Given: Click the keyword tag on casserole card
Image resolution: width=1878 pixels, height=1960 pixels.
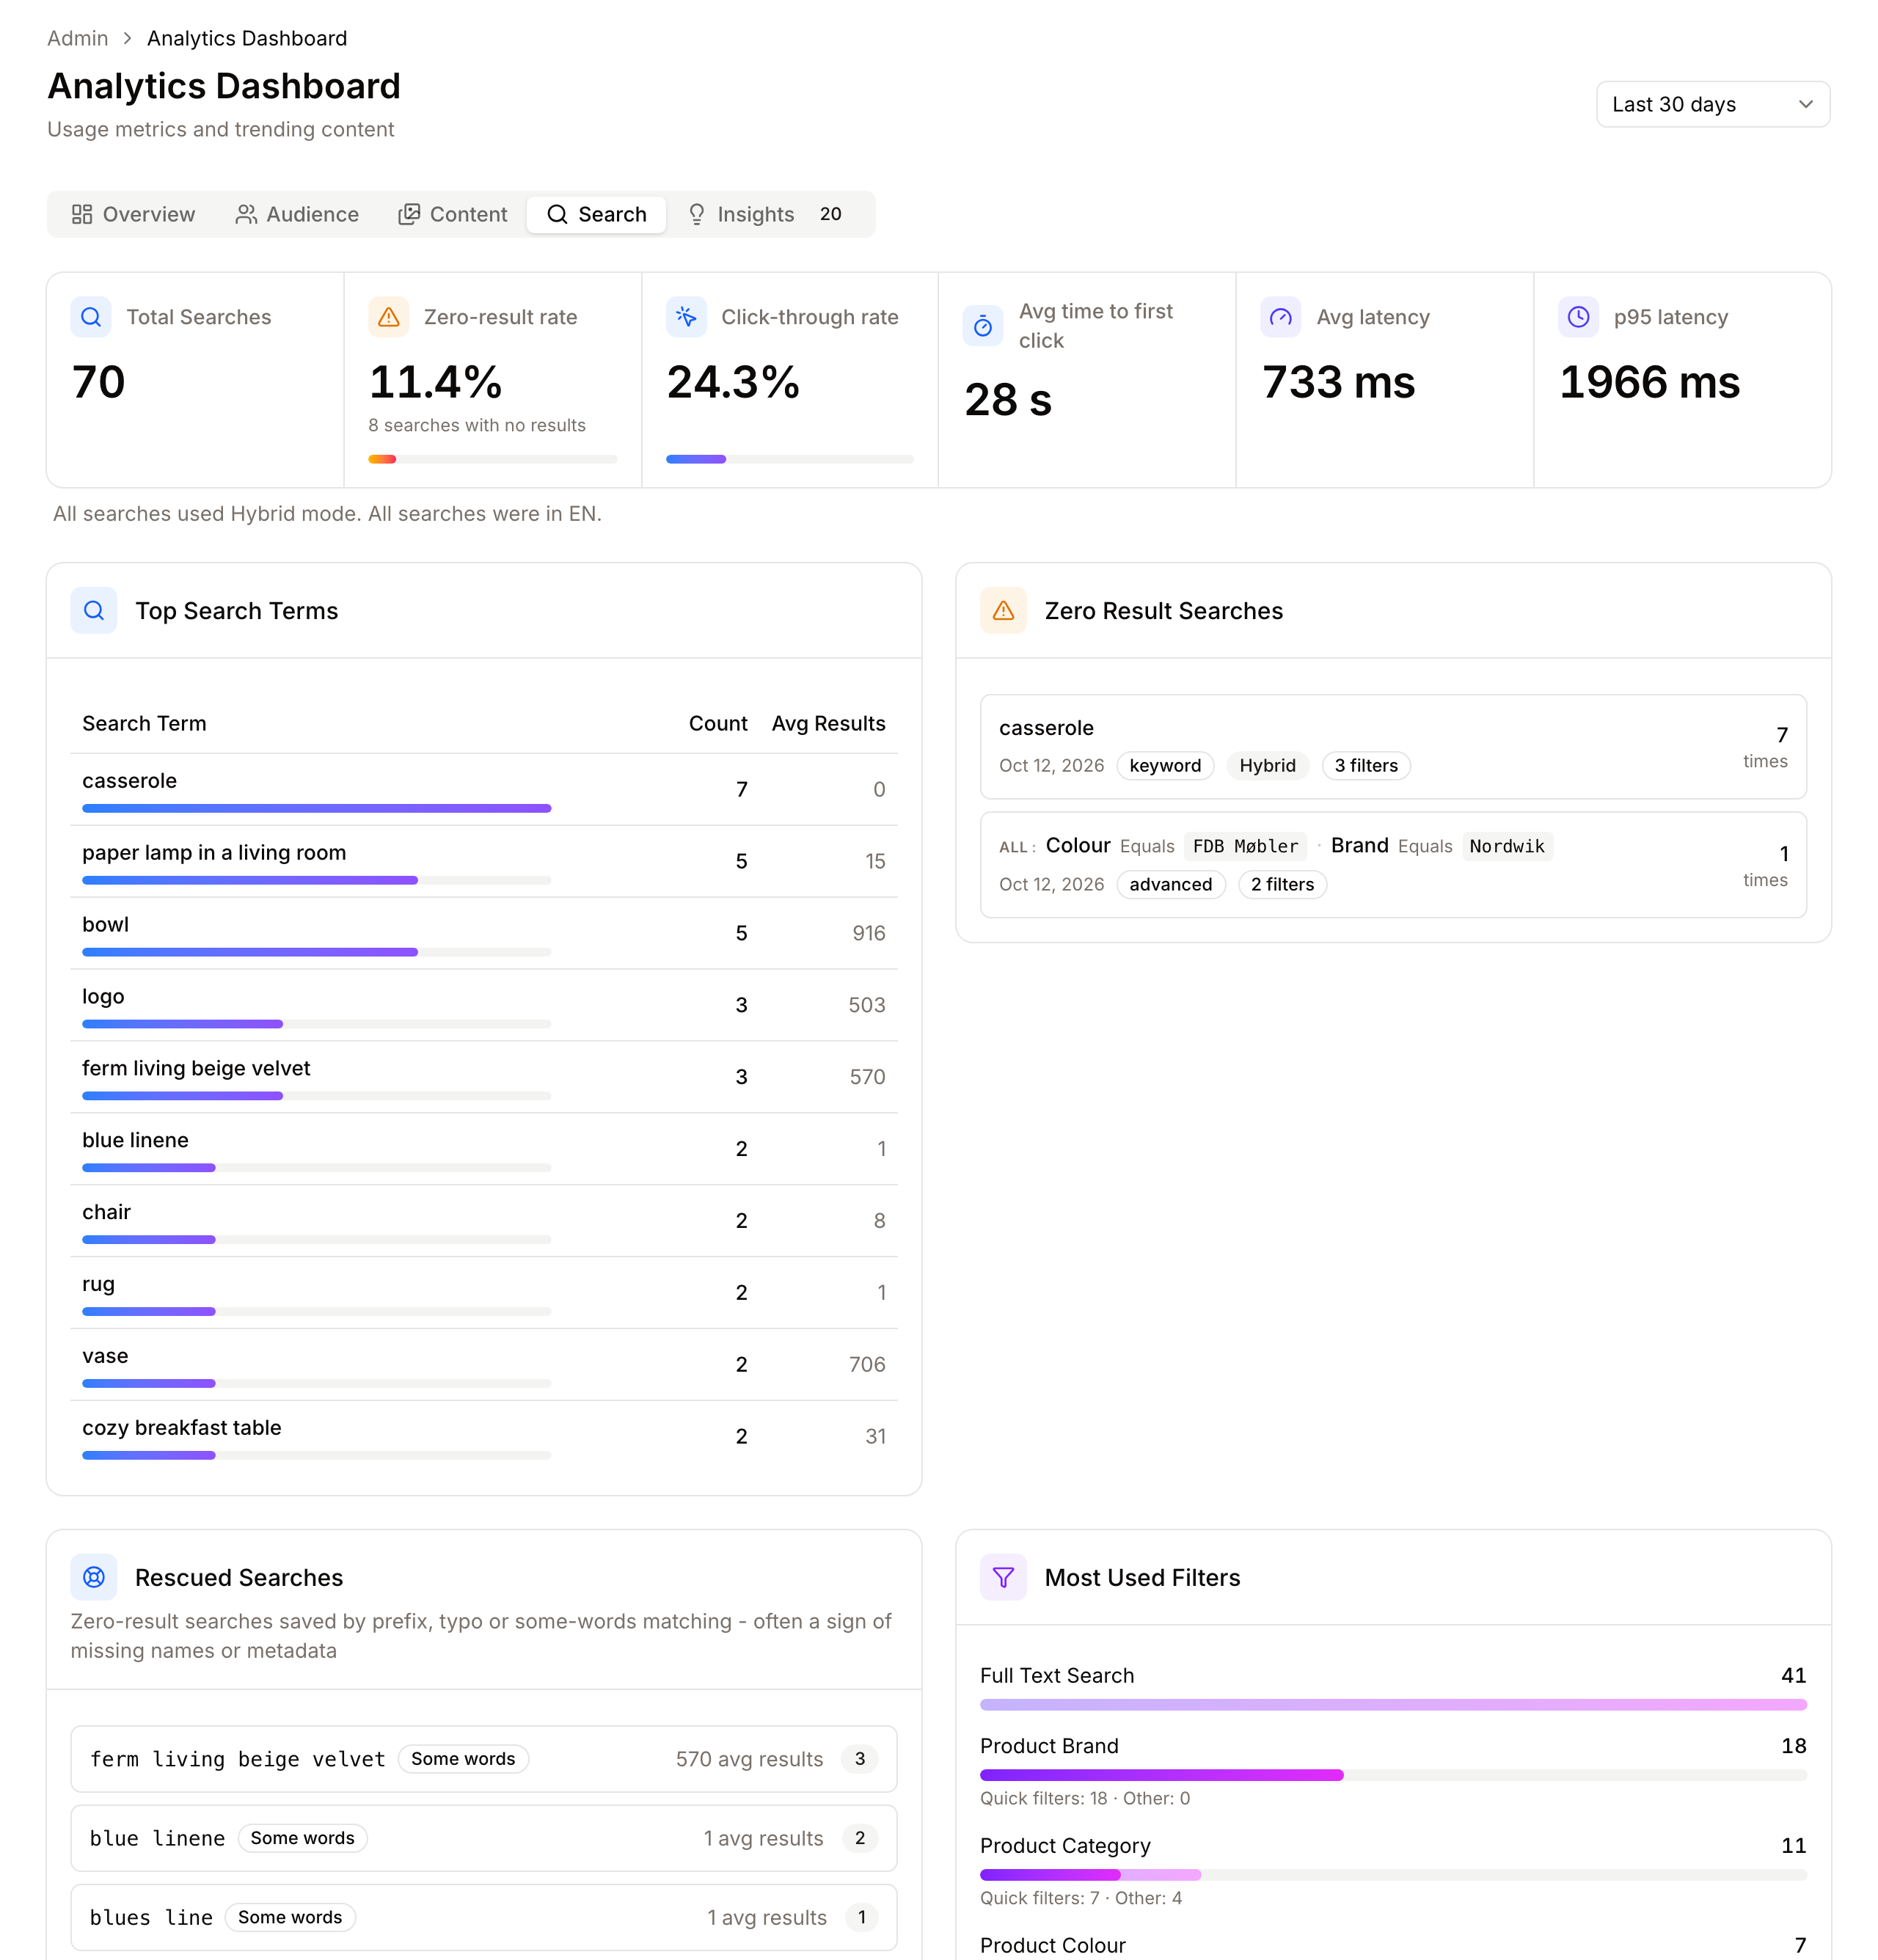Looking at the screenshot, I should coord(1165,765).
